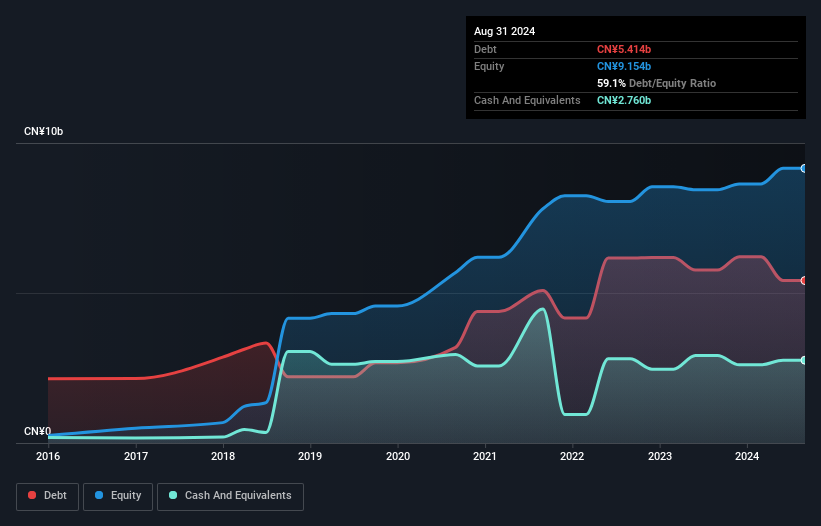Select the 2020 x-axis label
The width and height of the screenshot is (821, 526).
click(x=398, y=456)
